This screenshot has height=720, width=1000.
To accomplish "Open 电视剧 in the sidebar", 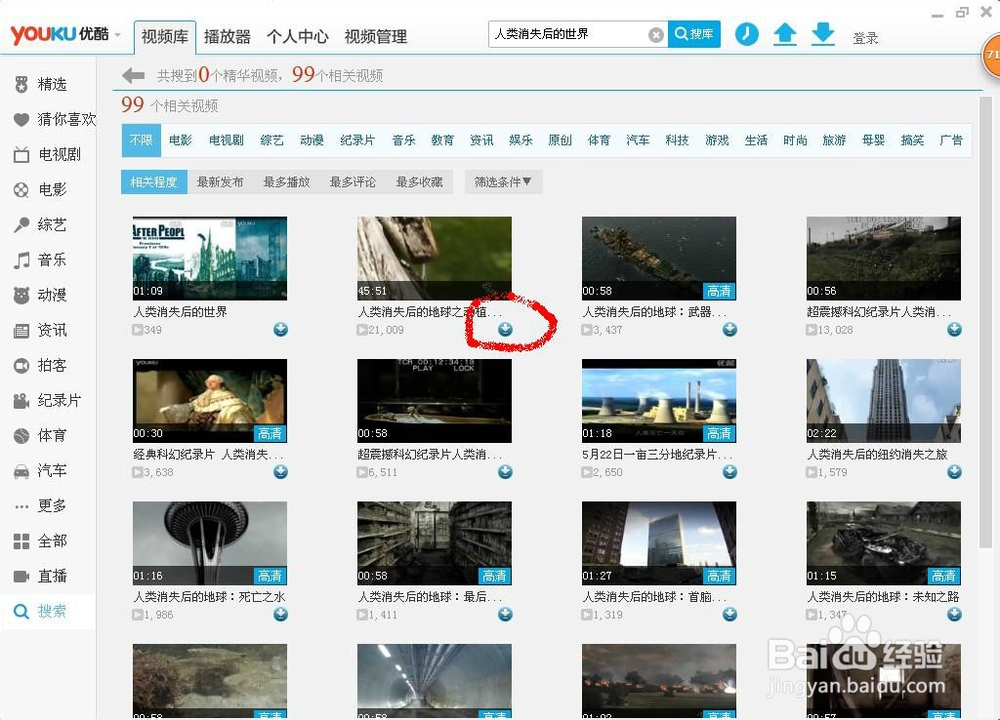I will coord(48,154).
